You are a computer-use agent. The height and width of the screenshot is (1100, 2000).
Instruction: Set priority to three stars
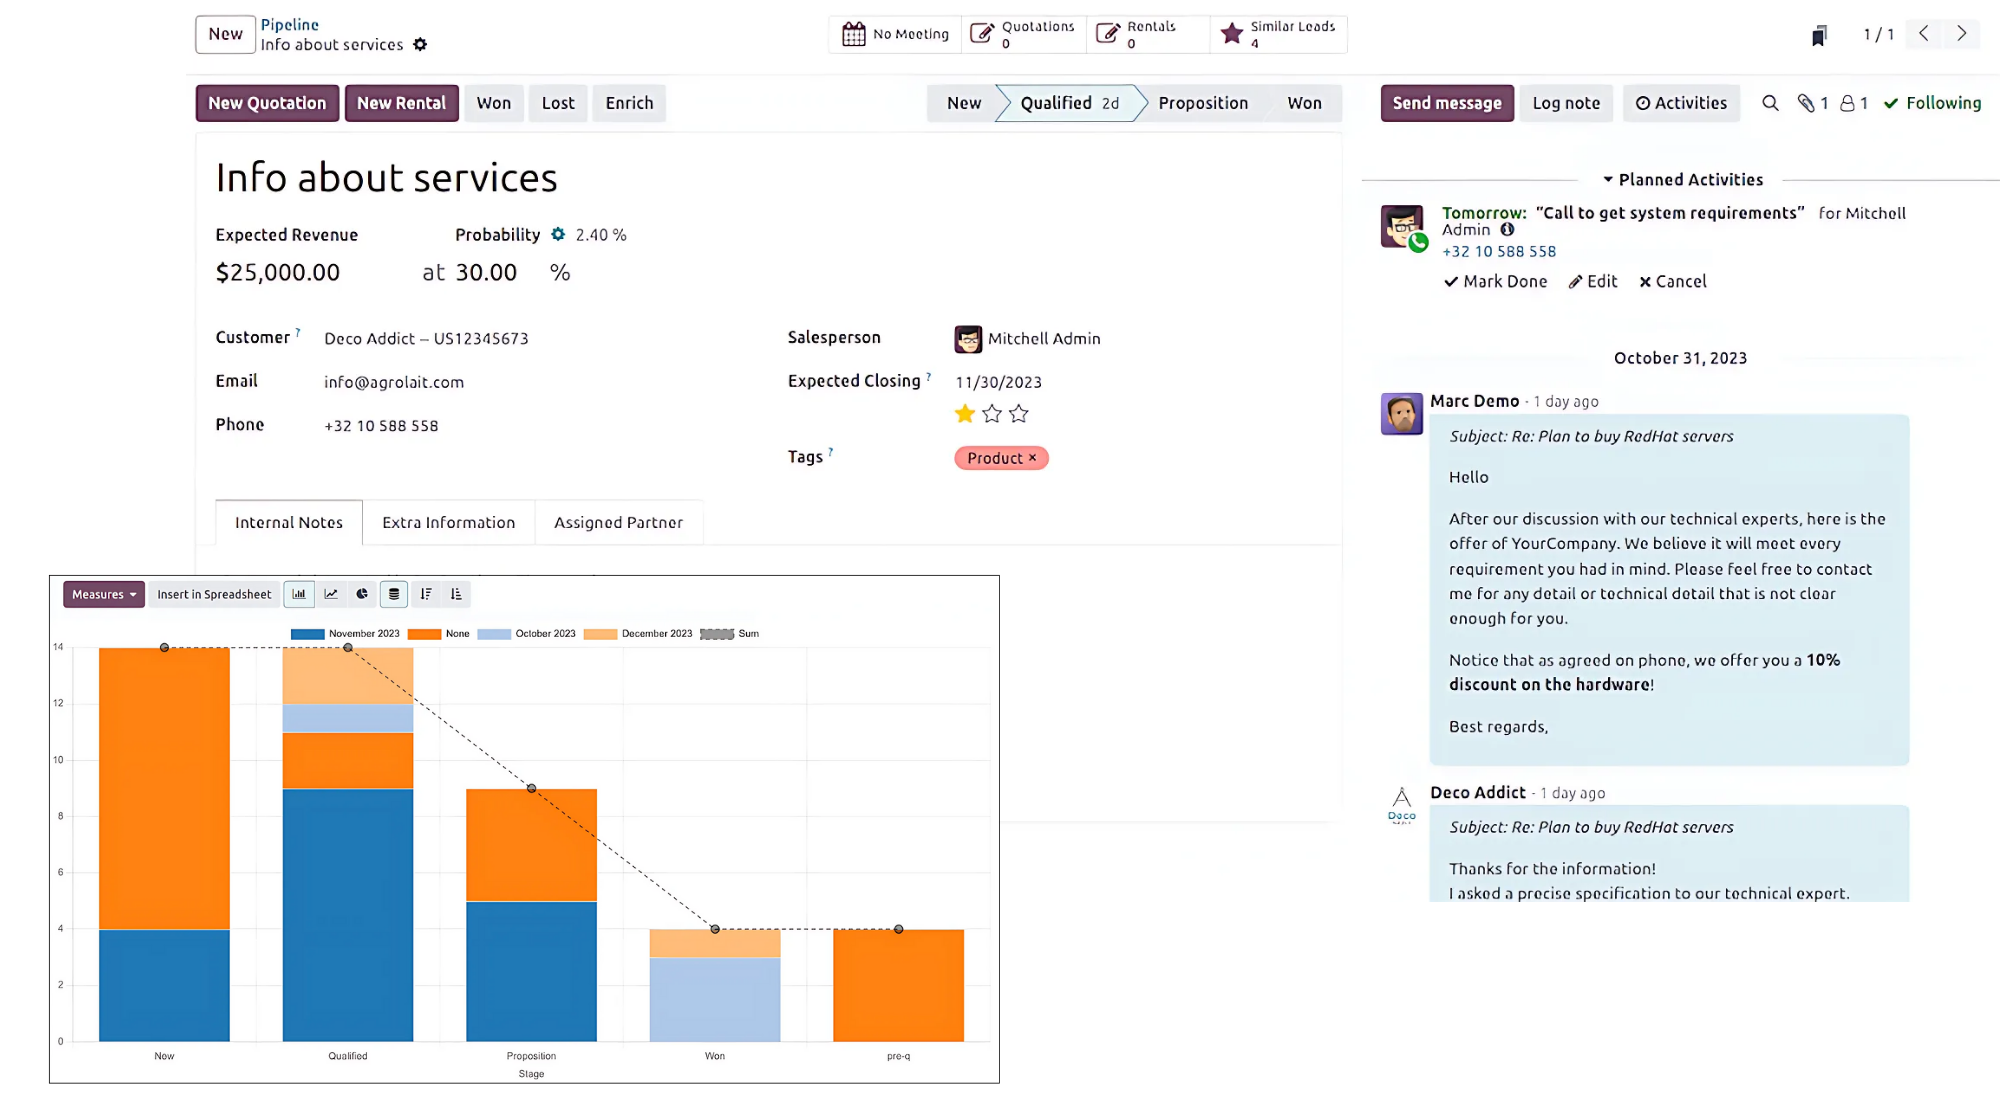1019,414
